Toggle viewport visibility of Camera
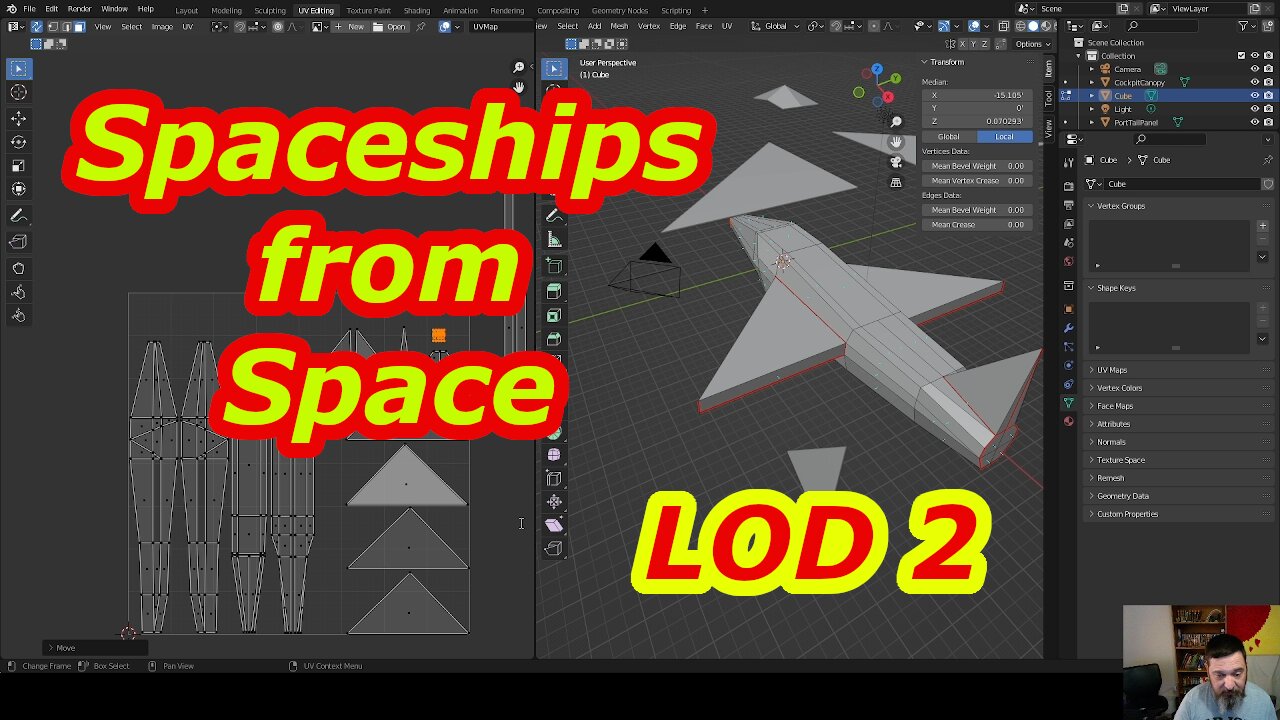This screenshot has width=1280, height=720. pyautogui.click(x=1255, y=69)
